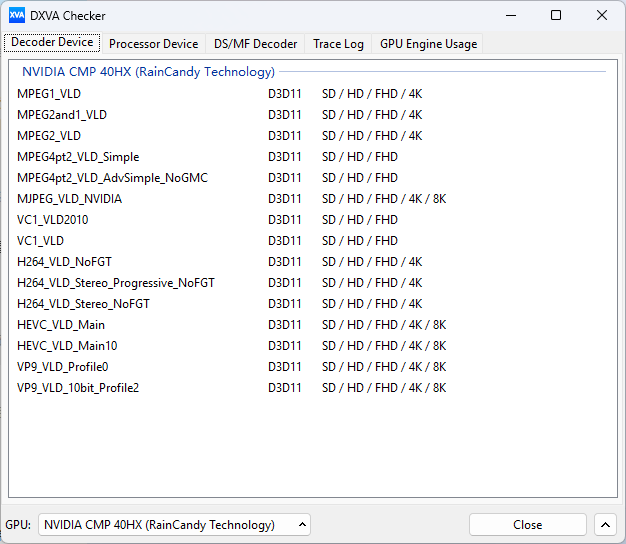Select the MPEG1_VLD decoder entry

tap(49, 94)
